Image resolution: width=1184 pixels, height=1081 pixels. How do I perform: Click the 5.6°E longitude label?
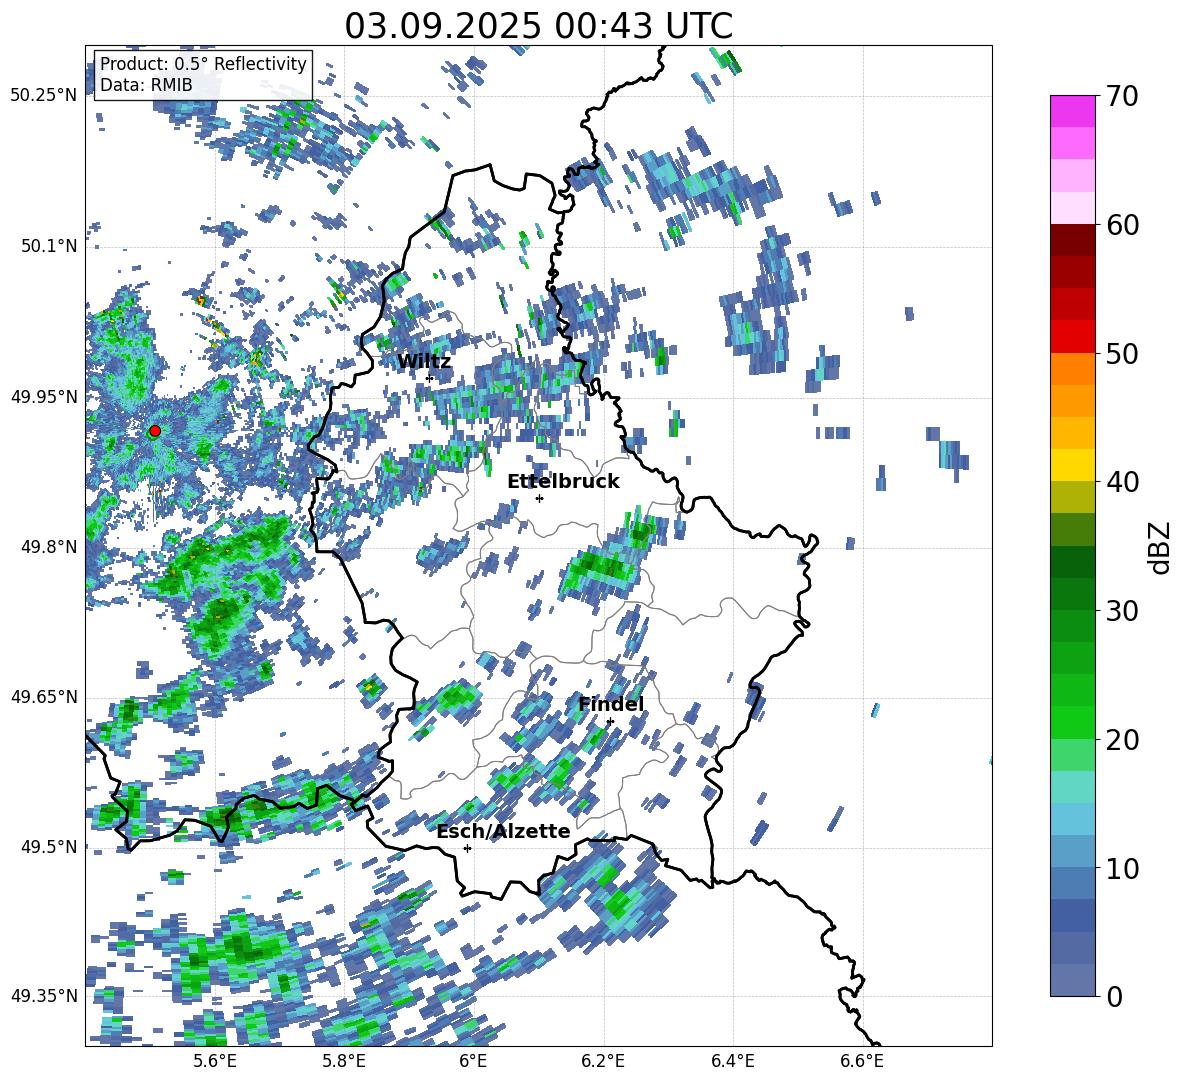pyautogui.click(x=215, y=1061)
